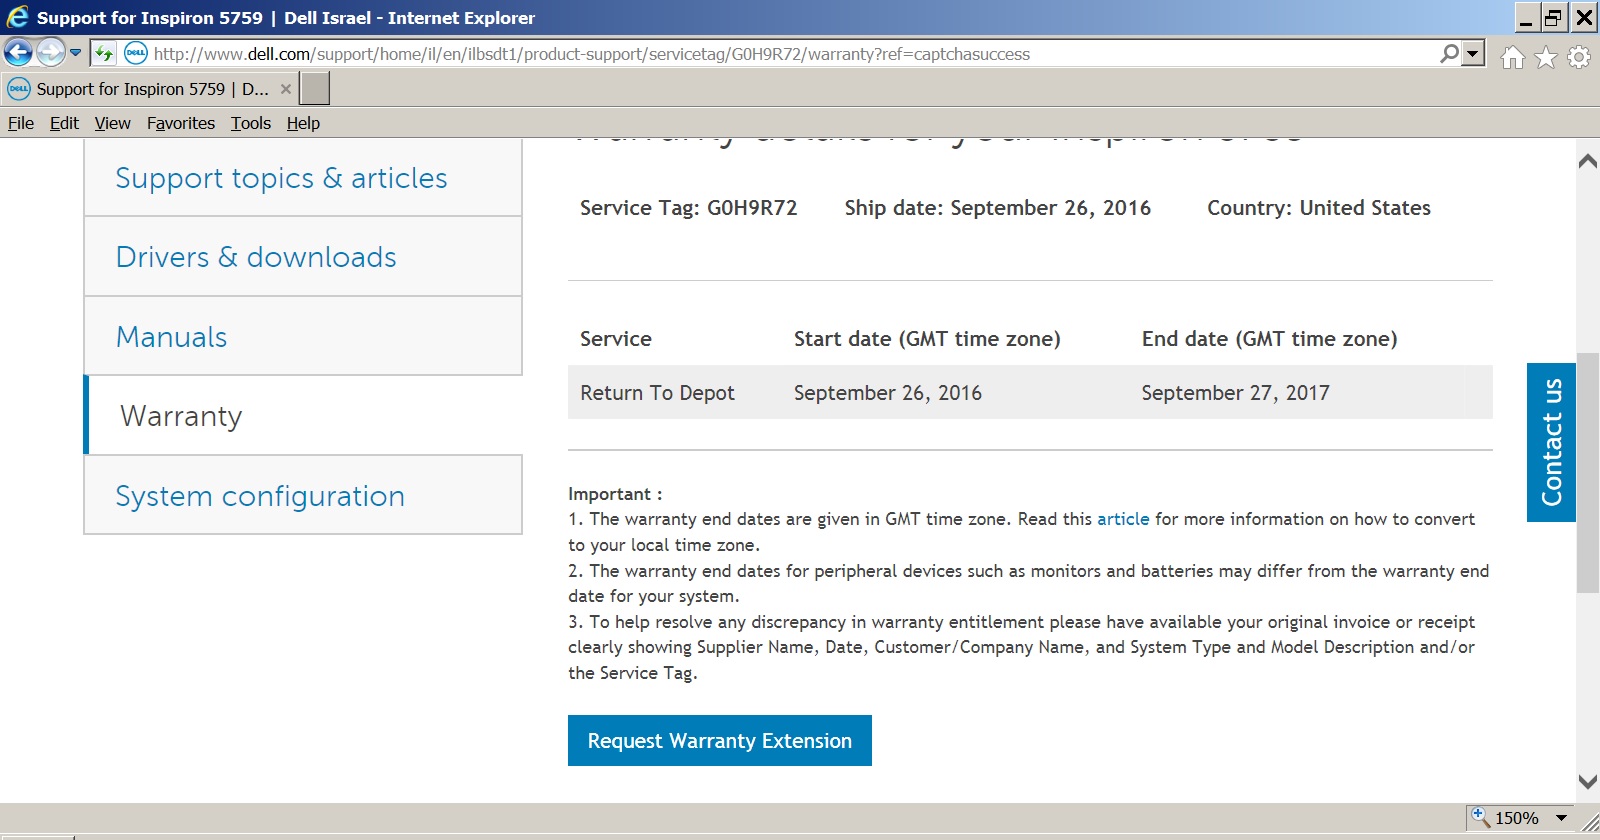Click Start date (GMT time zone) header
Viewport: 1600px width, 840px height.
pos(927,339)
